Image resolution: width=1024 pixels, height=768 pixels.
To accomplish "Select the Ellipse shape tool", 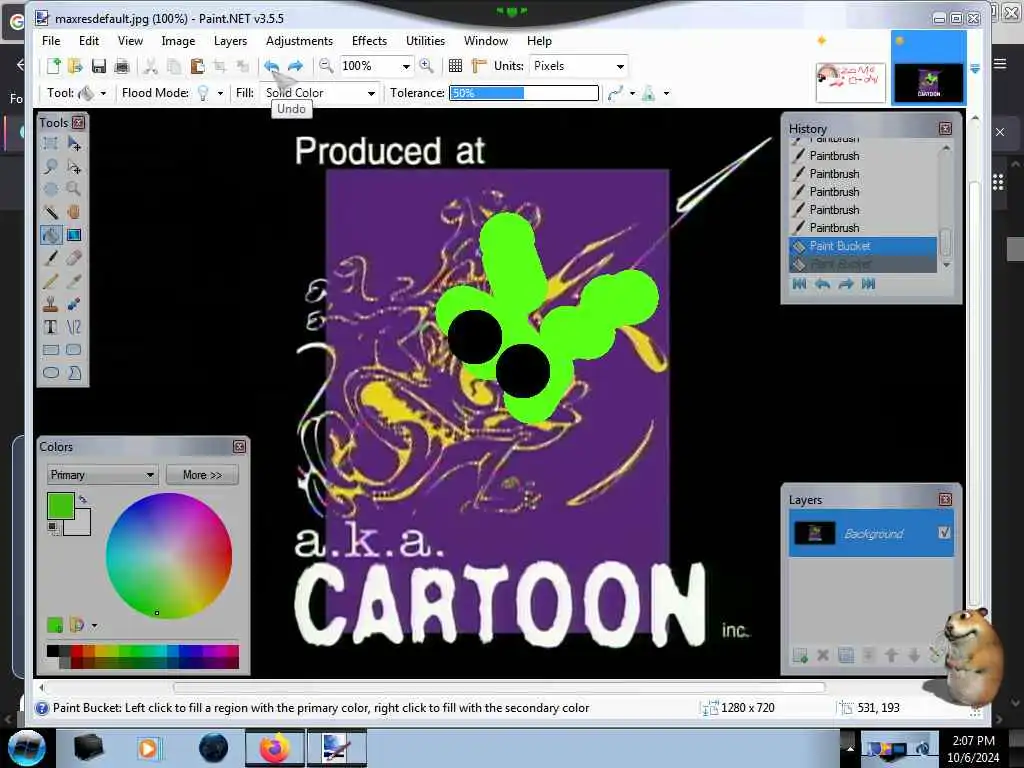I will [x=50, y=373].
